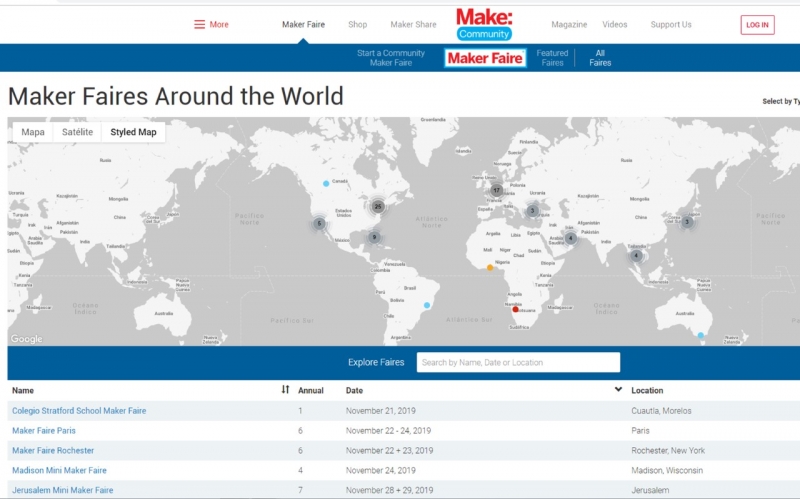Open the More hamburger menu icon
The height and width of the screenshot is (499, 800).
coord(199,24)
